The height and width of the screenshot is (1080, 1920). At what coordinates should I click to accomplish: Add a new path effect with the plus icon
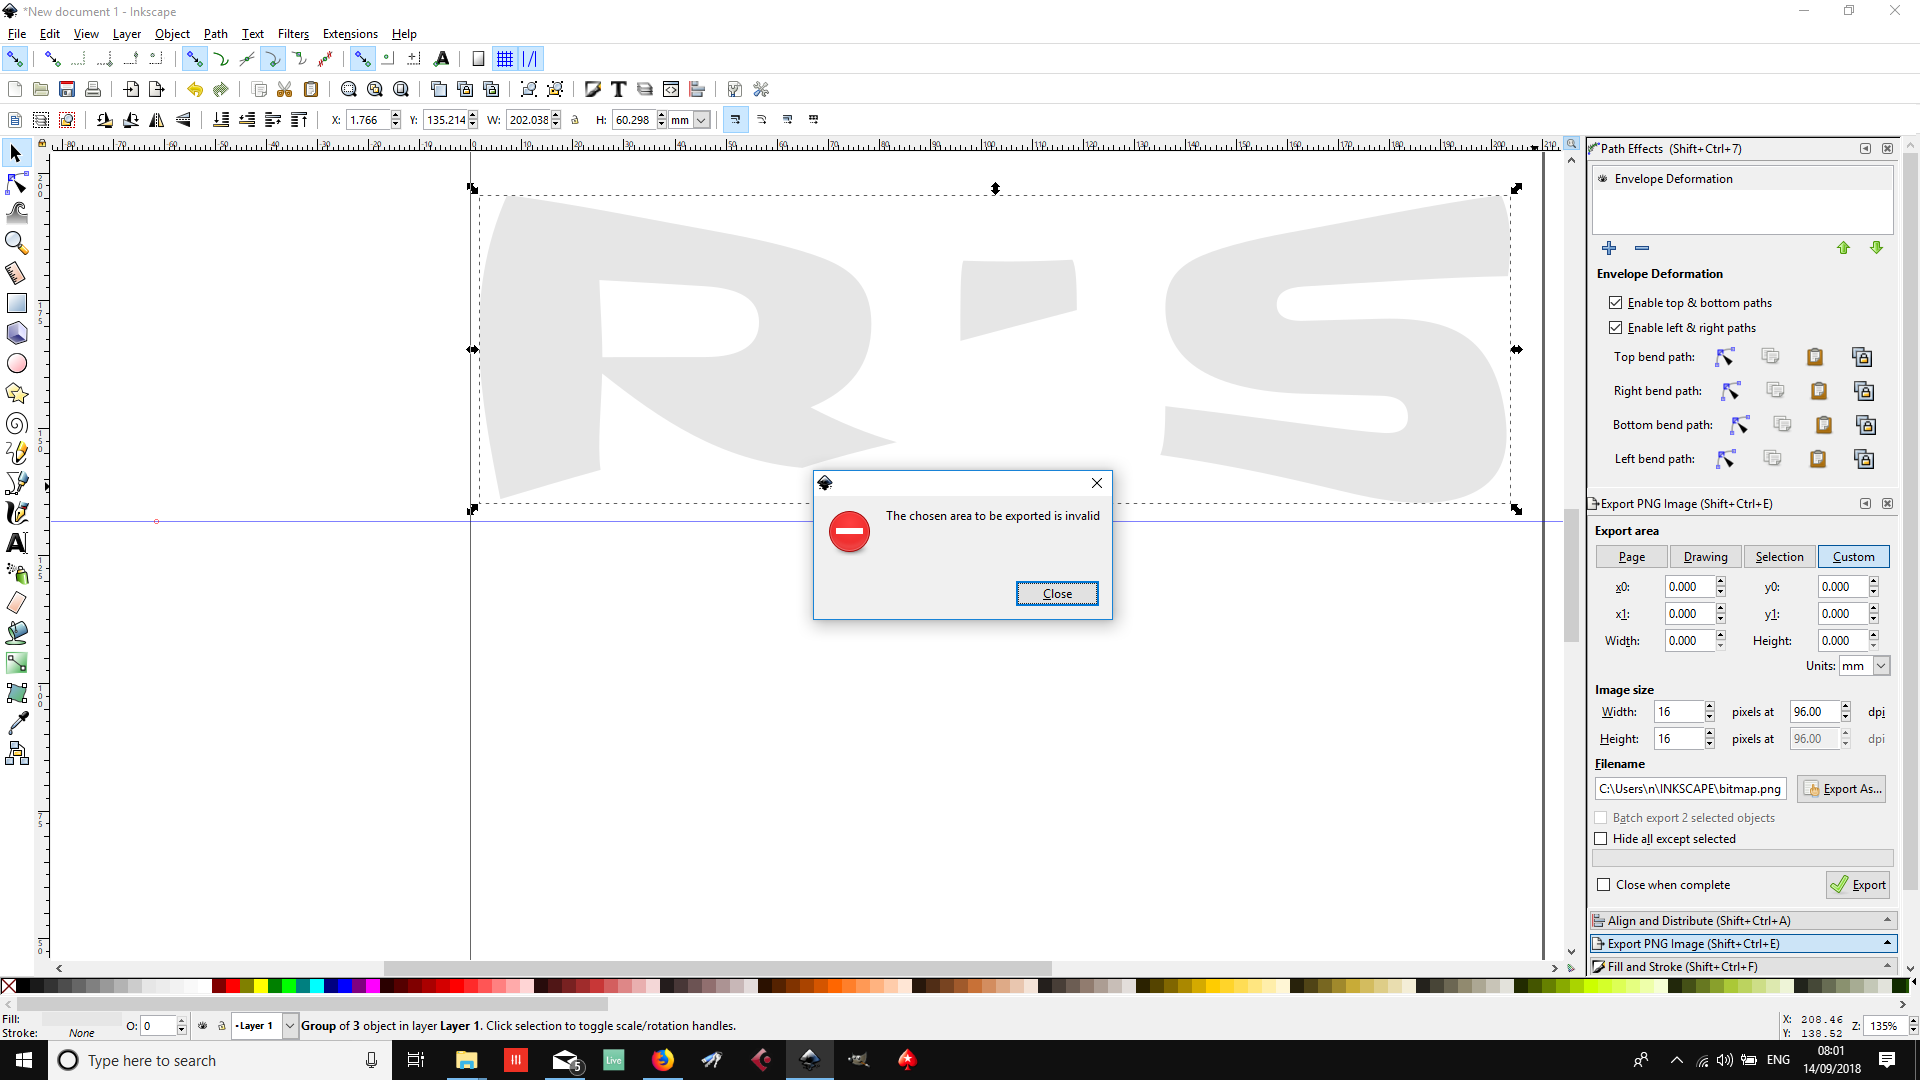[x=1609, y=248]
